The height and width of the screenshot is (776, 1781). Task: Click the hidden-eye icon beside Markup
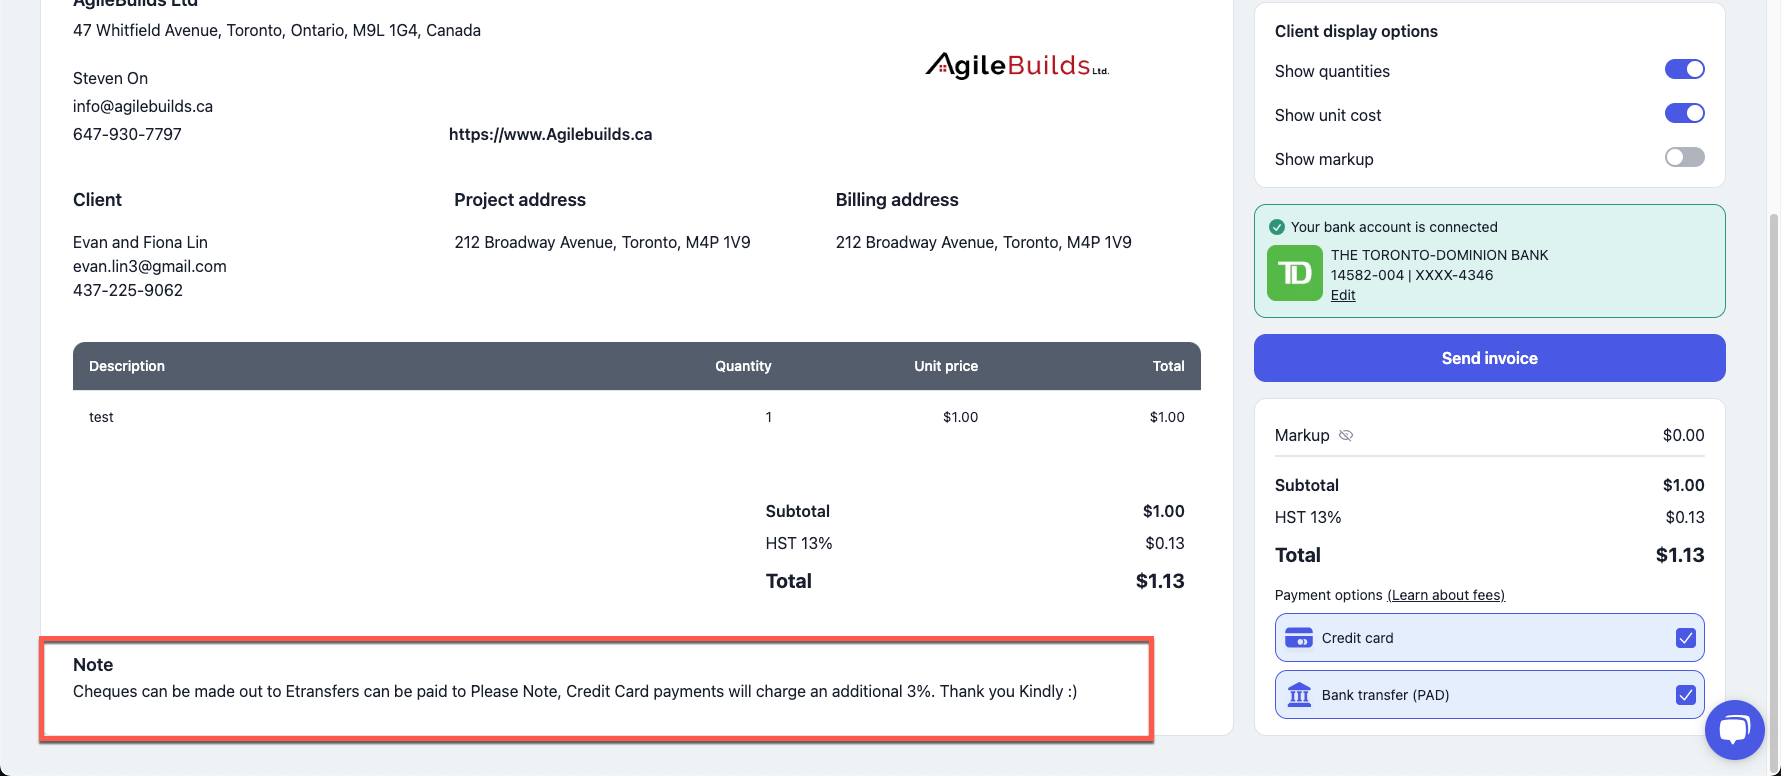1346,435
